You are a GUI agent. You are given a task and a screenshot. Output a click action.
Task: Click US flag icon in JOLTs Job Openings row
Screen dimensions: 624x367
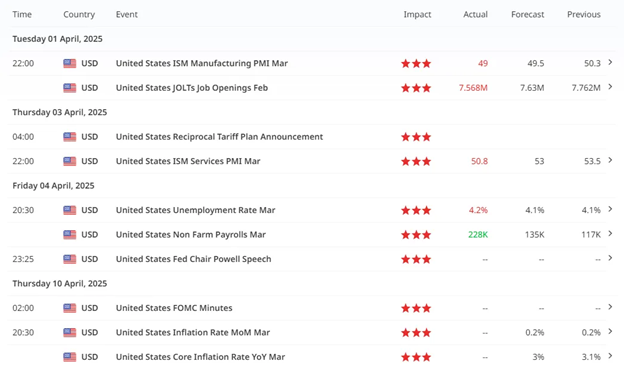point(70,88)
